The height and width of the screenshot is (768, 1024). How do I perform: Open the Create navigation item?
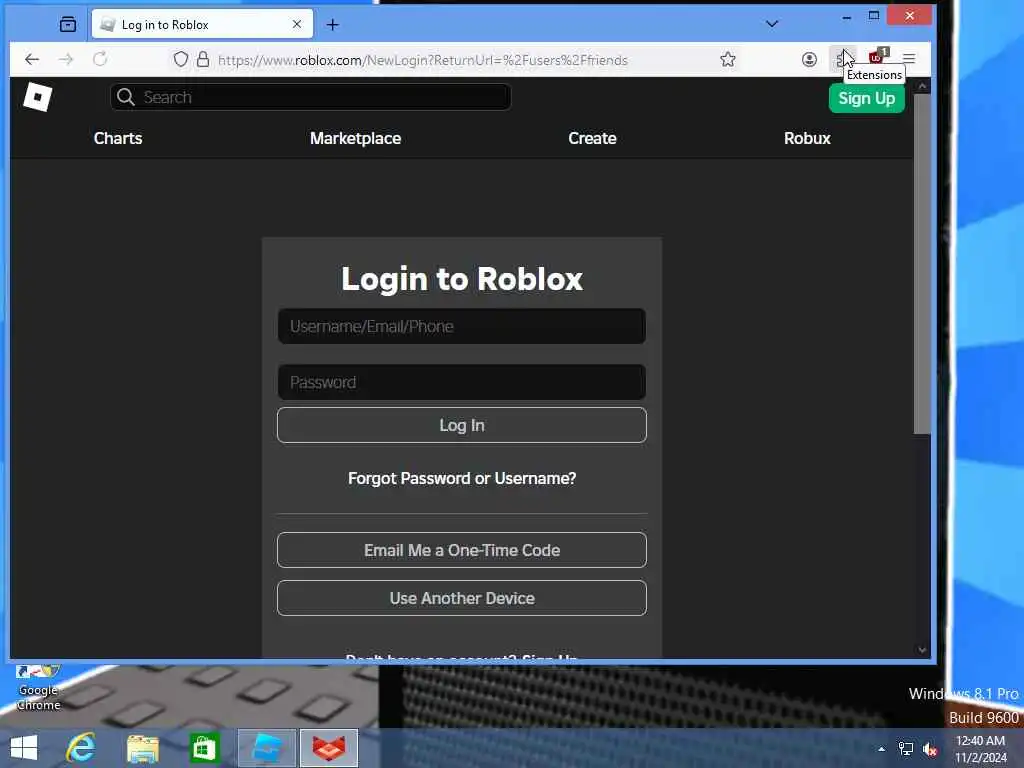[592, 138]
